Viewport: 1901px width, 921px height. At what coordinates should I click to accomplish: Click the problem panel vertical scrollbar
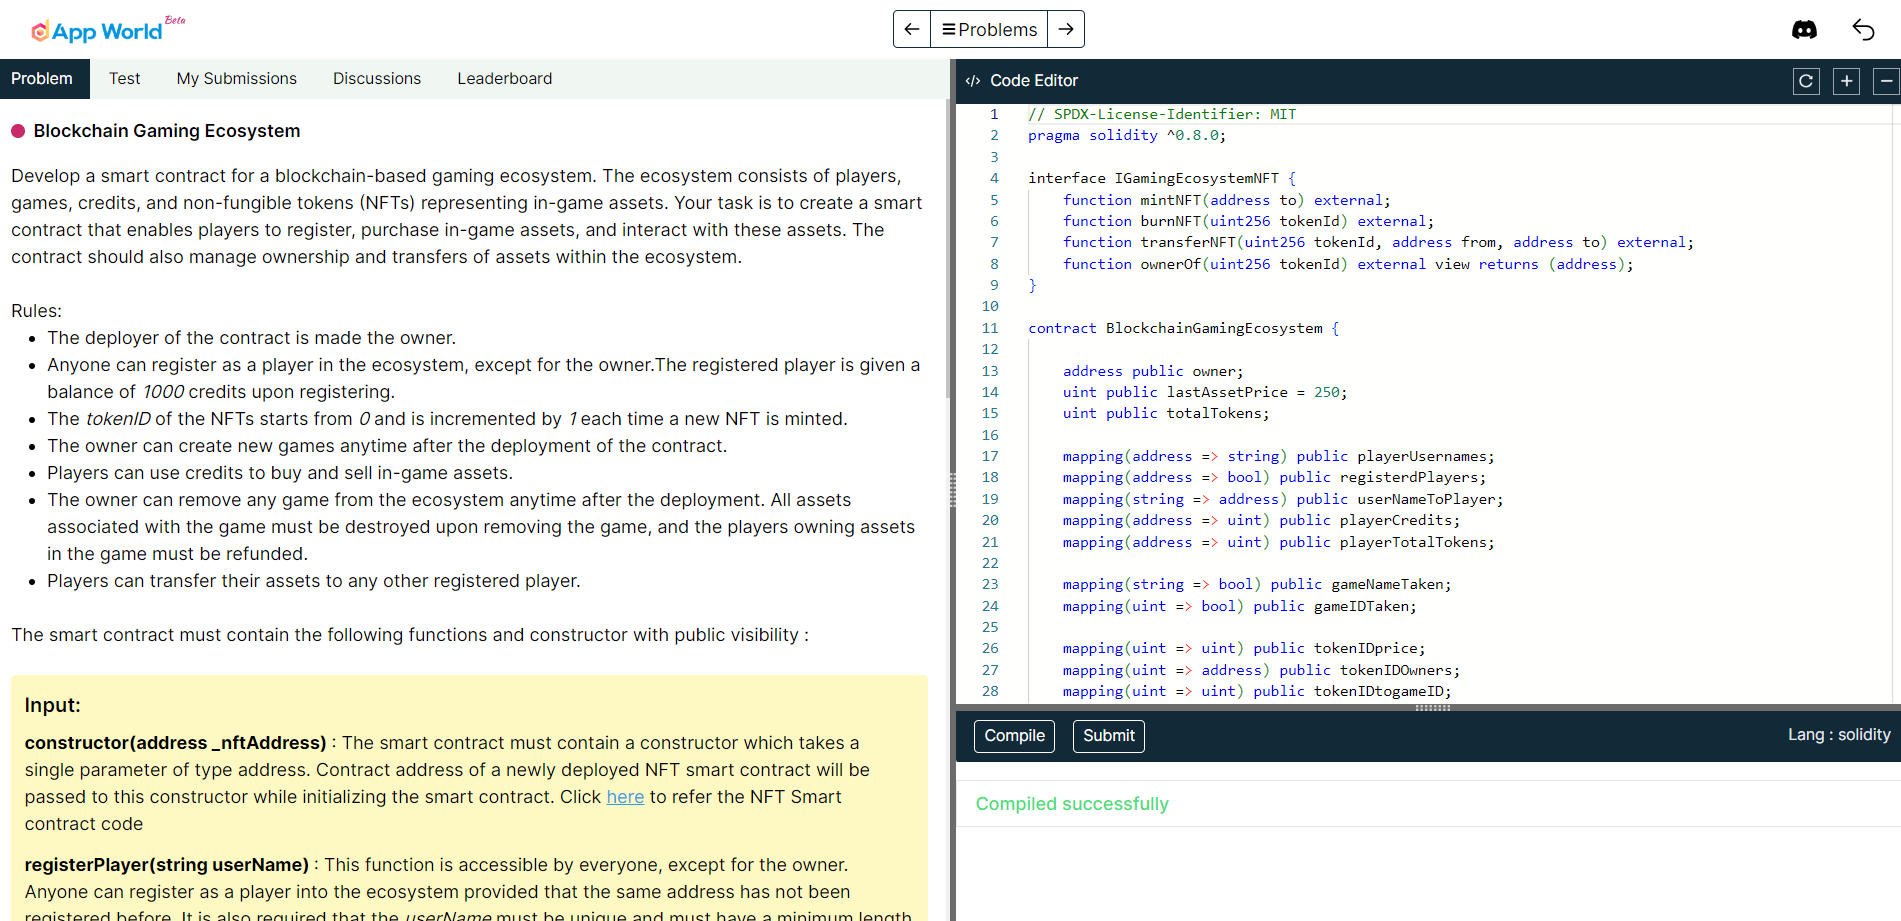pos(948,250)
